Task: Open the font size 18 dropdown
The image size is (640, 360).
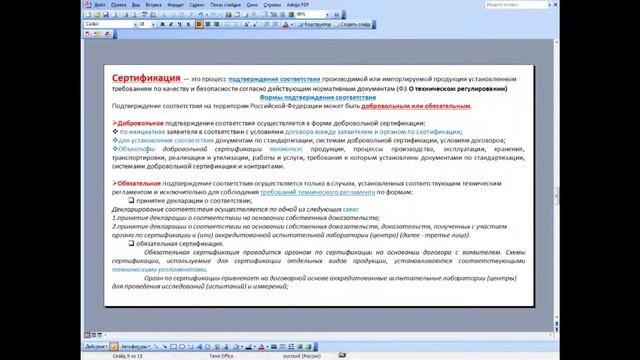Action: tap(153, 24)
